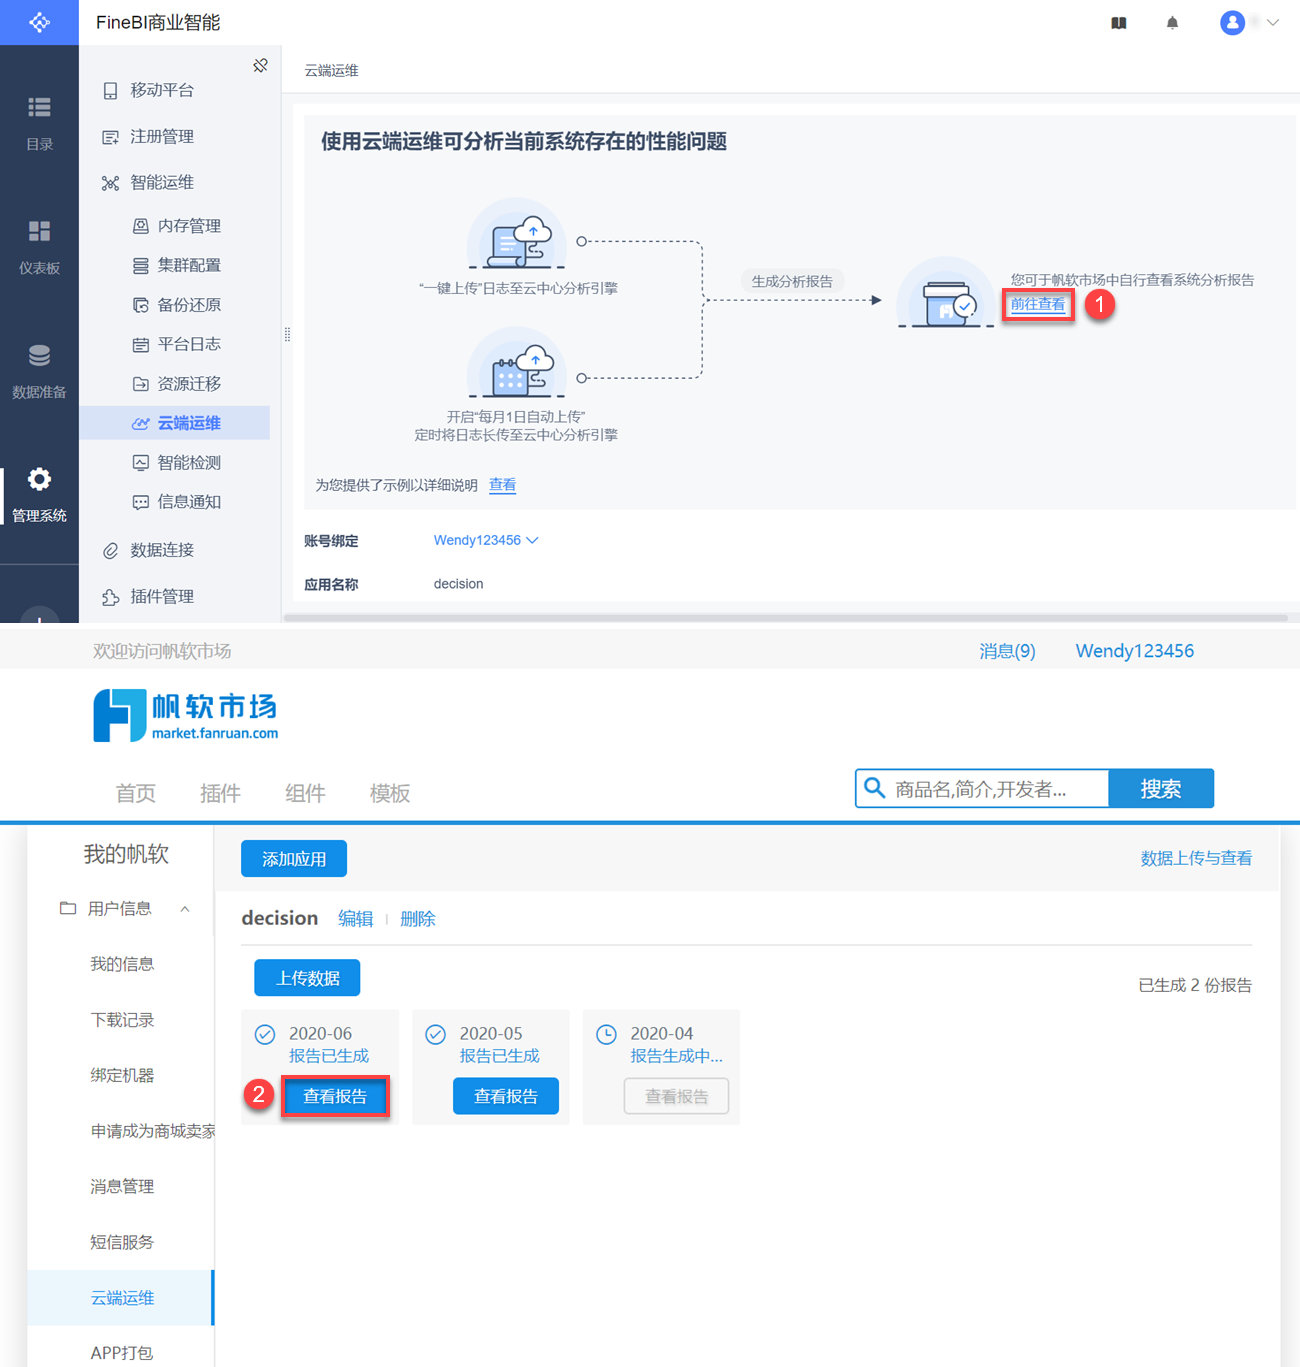
Task: Click the 搜索 search button
Action: point(1161,789)
